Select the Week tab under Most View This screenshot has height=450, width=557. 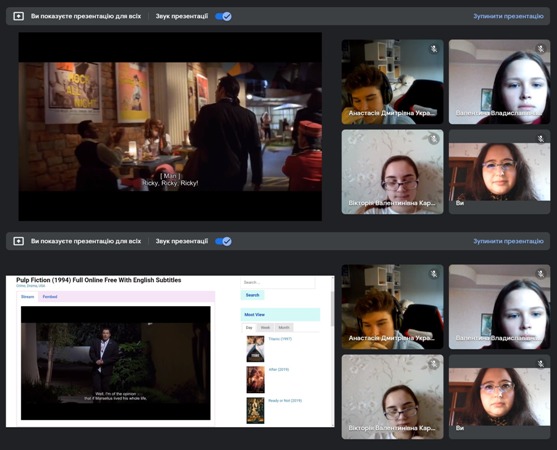pos(265,327)
